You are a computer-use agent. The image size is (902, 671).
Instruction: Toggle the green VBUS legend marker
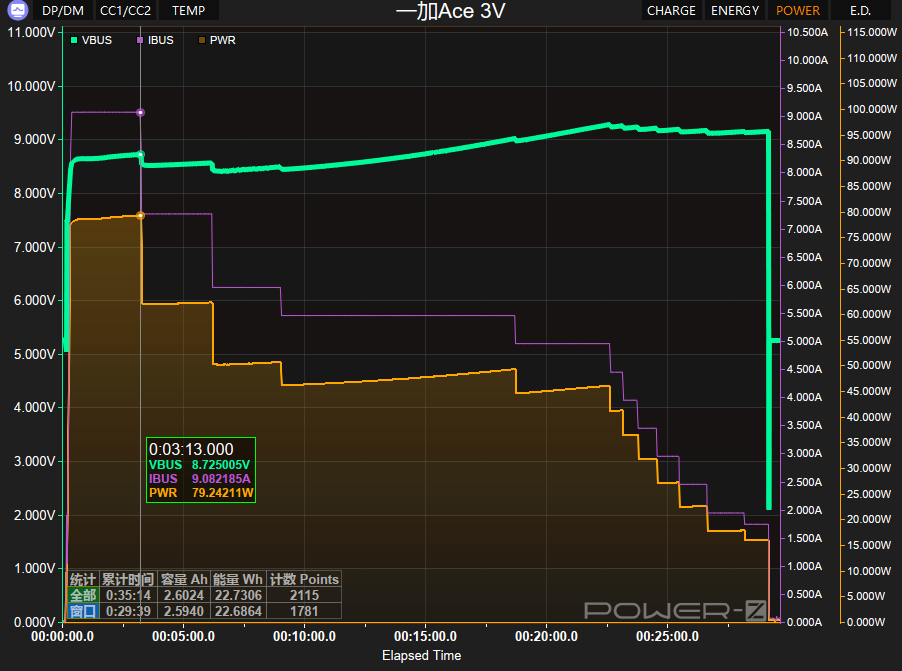[75, 40]
